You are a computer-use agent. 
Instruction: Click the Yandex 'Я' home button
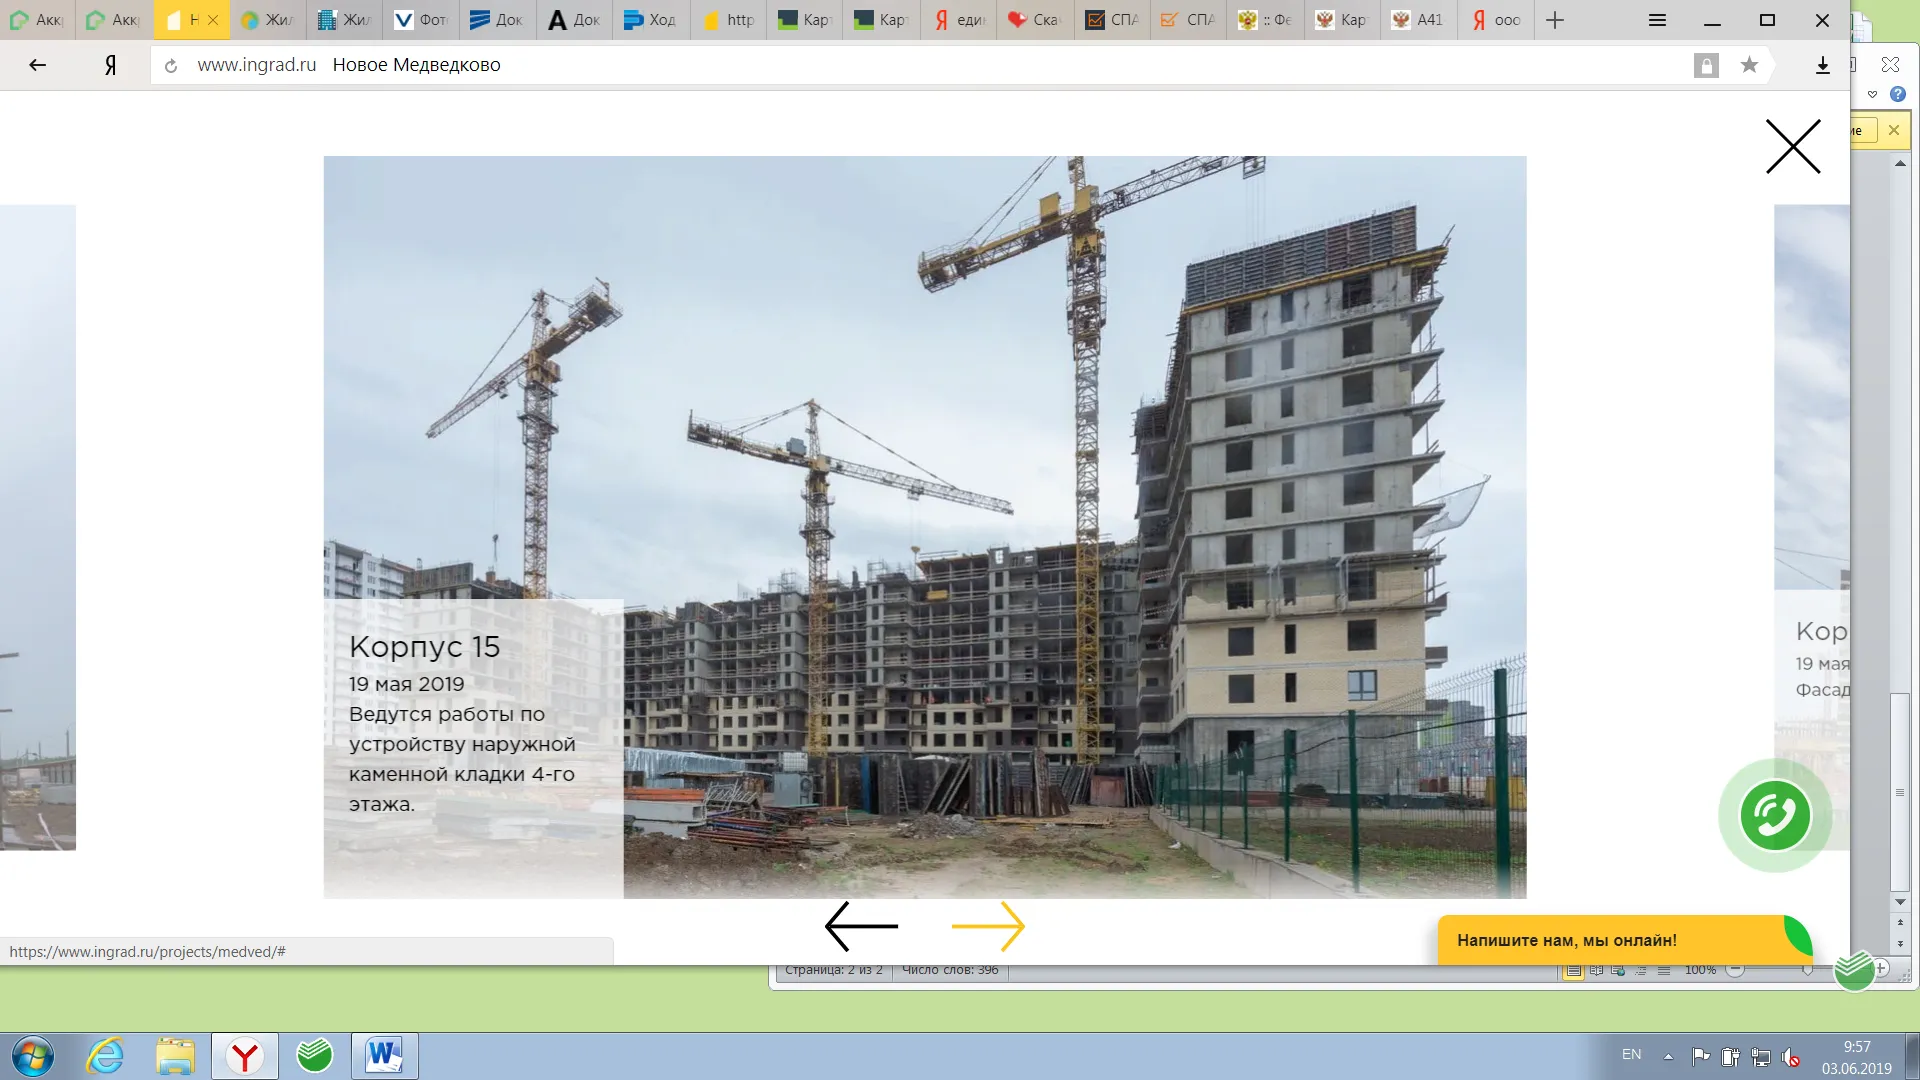point(110,65)
